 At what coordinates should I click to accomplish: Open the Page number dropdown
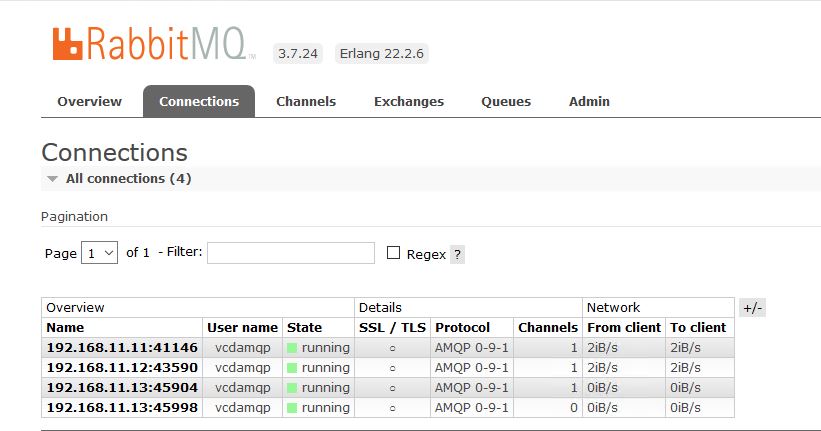(99, 253)
